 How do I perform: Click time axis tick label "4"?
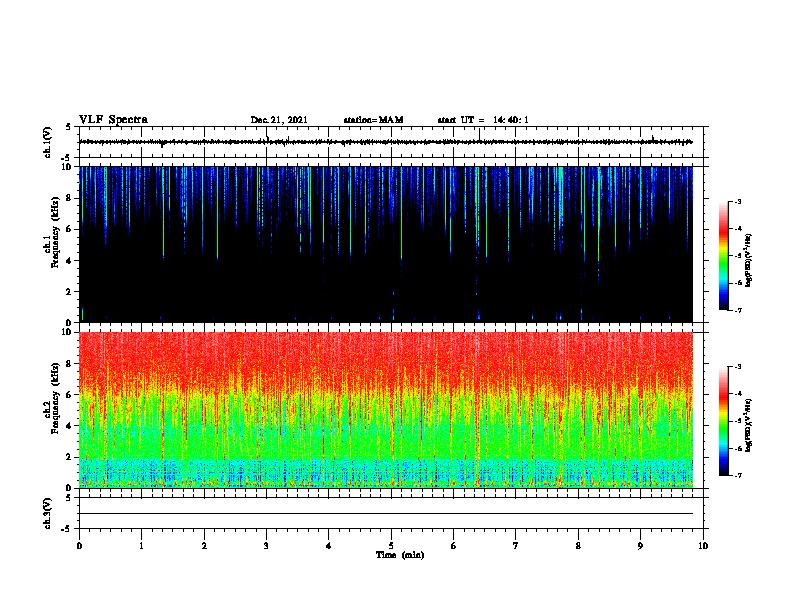click(329, 545)
